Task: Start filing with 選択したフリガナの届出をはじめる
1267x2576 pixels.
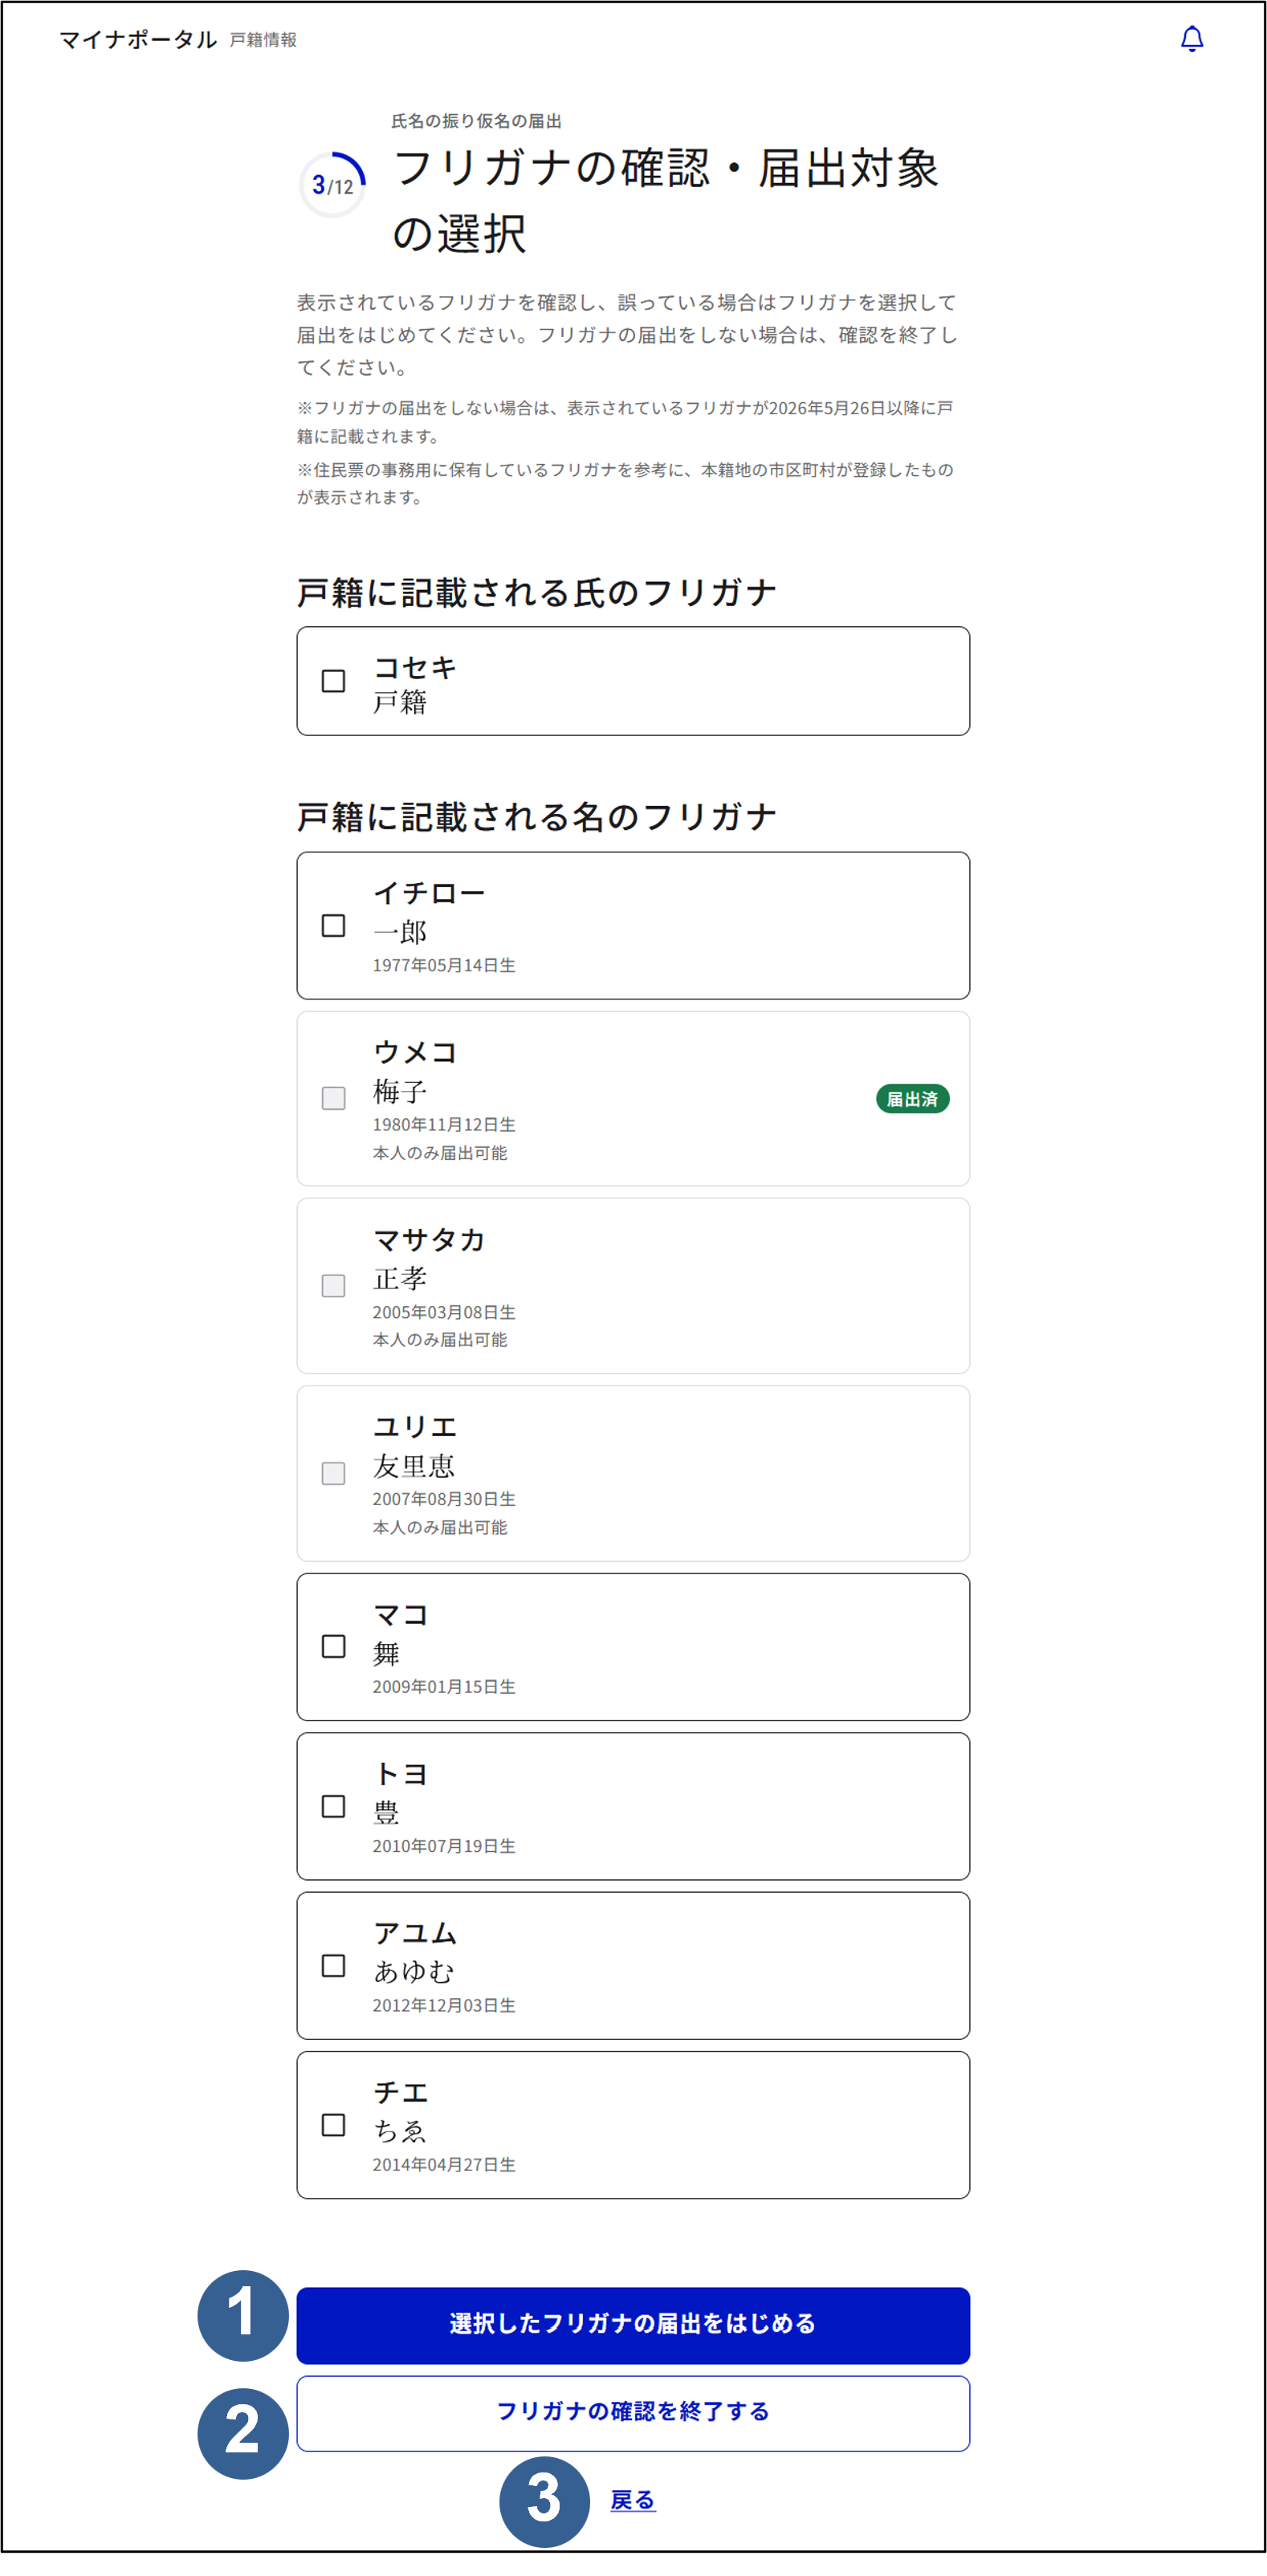Action: click(x=633, y=2325)
